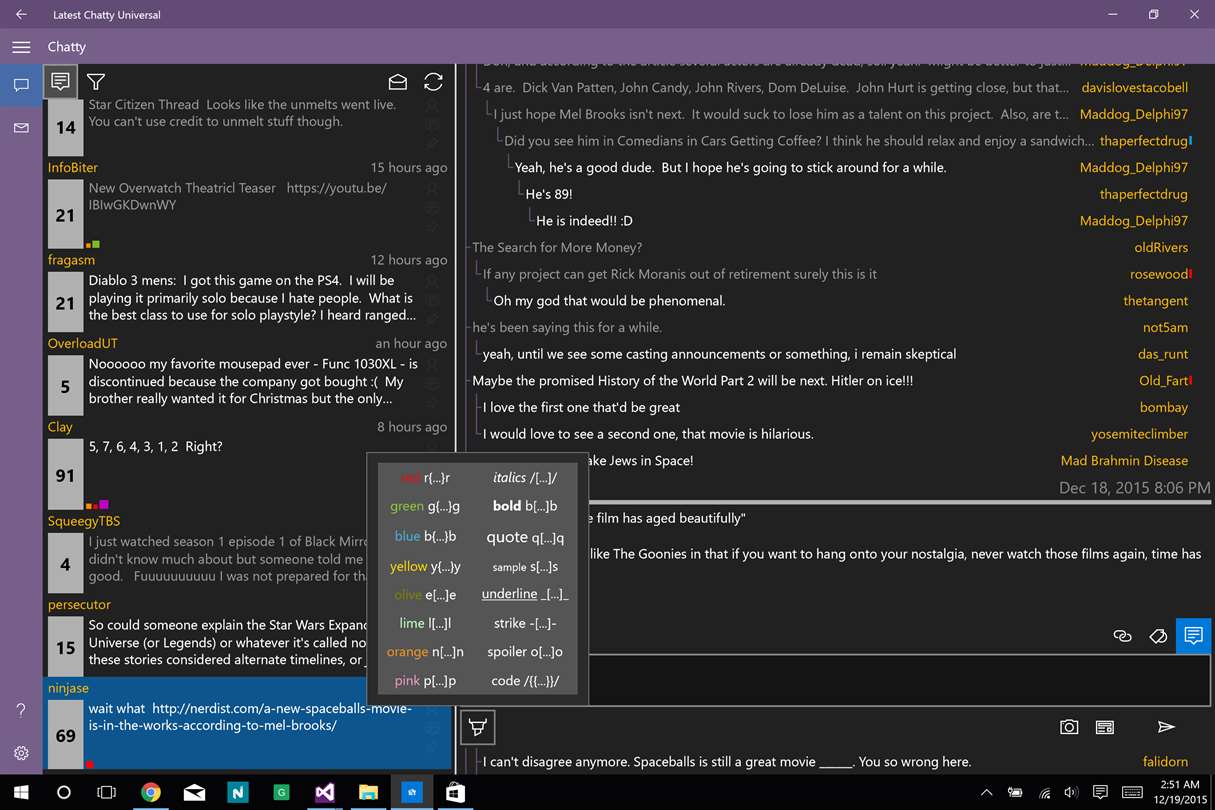
Task: Choose sample s[...]s formatting
Action: (525, 567)
